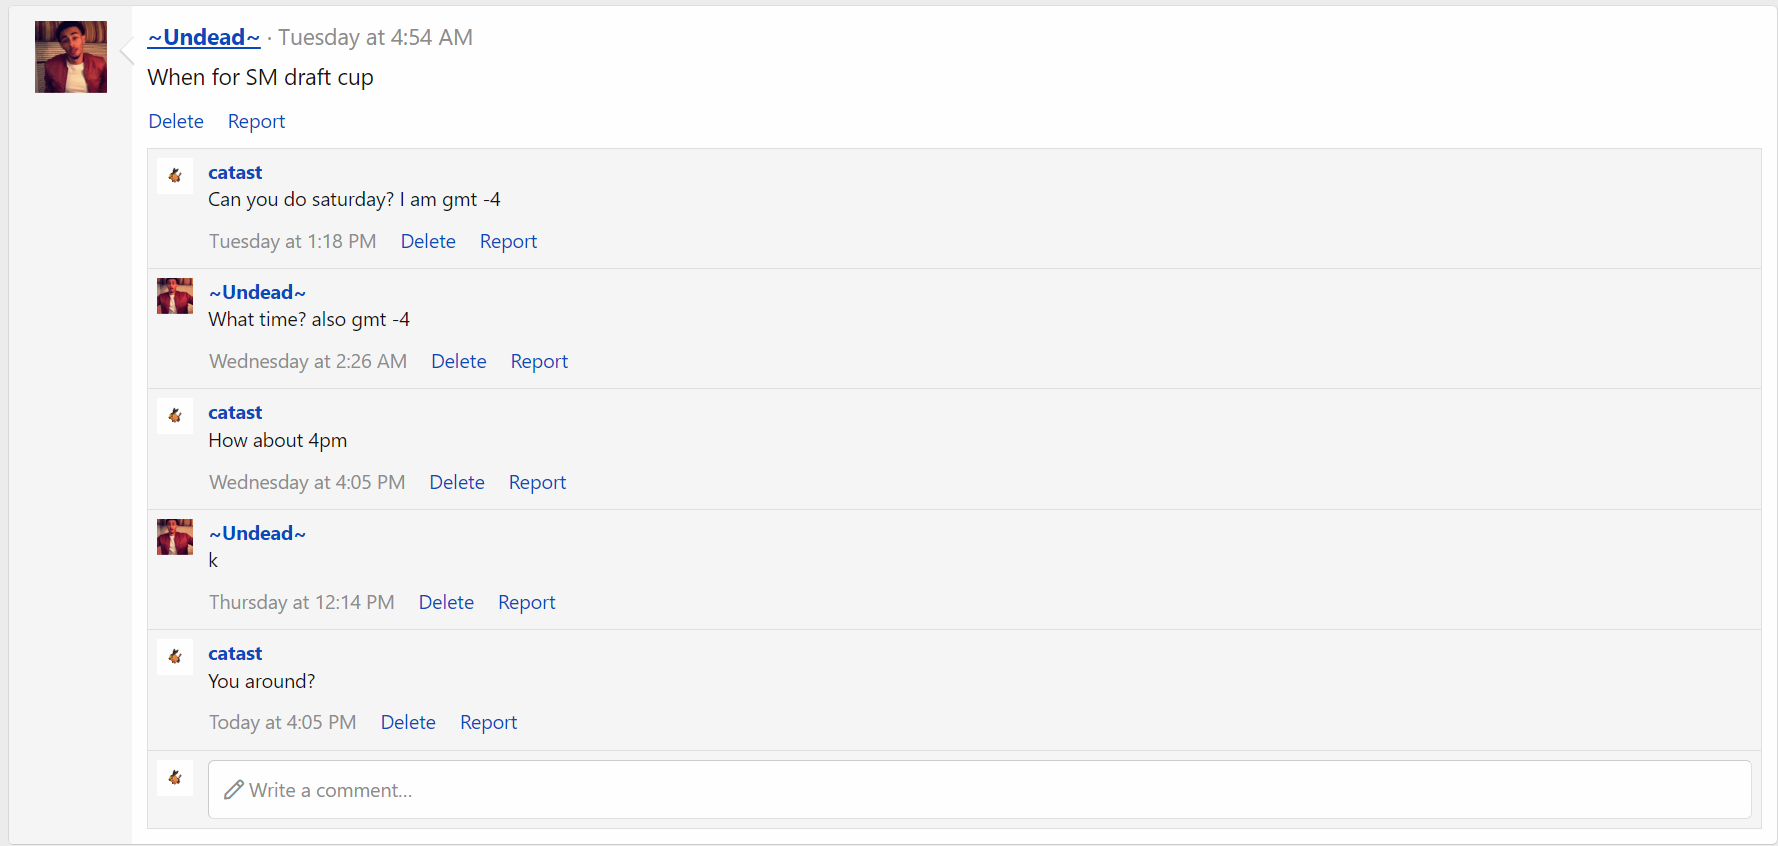Delete the 'Can you do saturday?' comment

coord(428,241)
